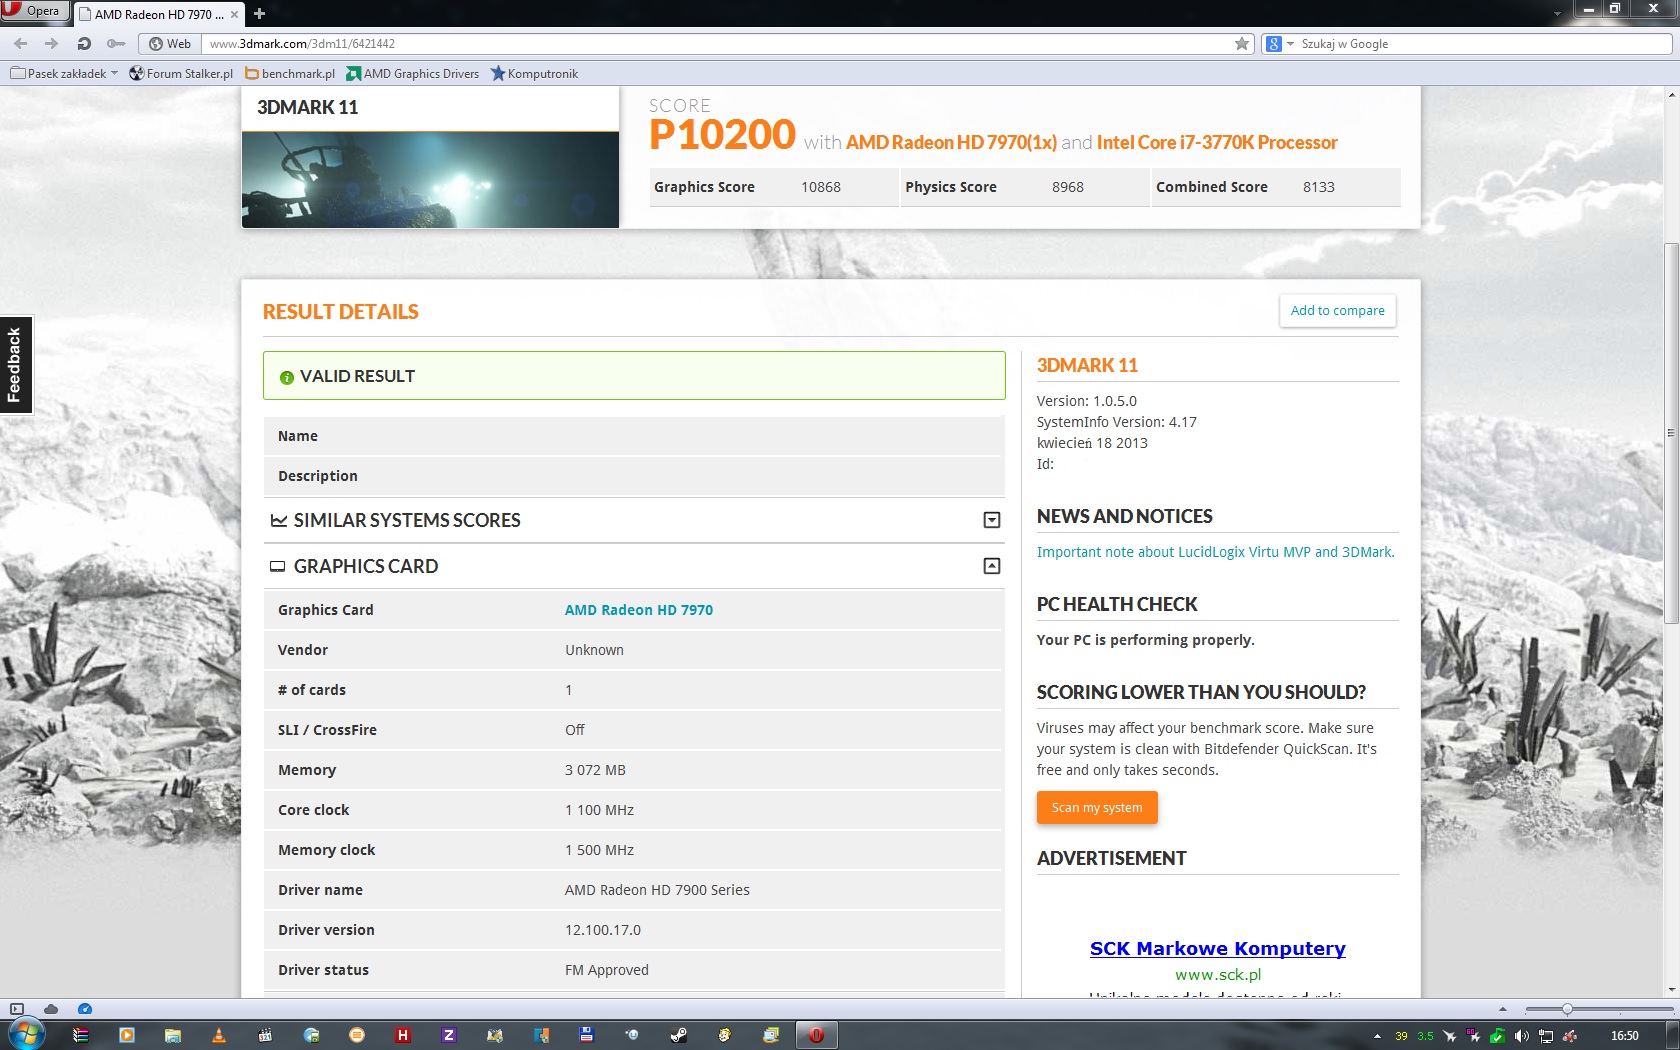Screen dimensions: 1680x1050
Task: Click the Szukaj w Google search field
Action: 1484,44
